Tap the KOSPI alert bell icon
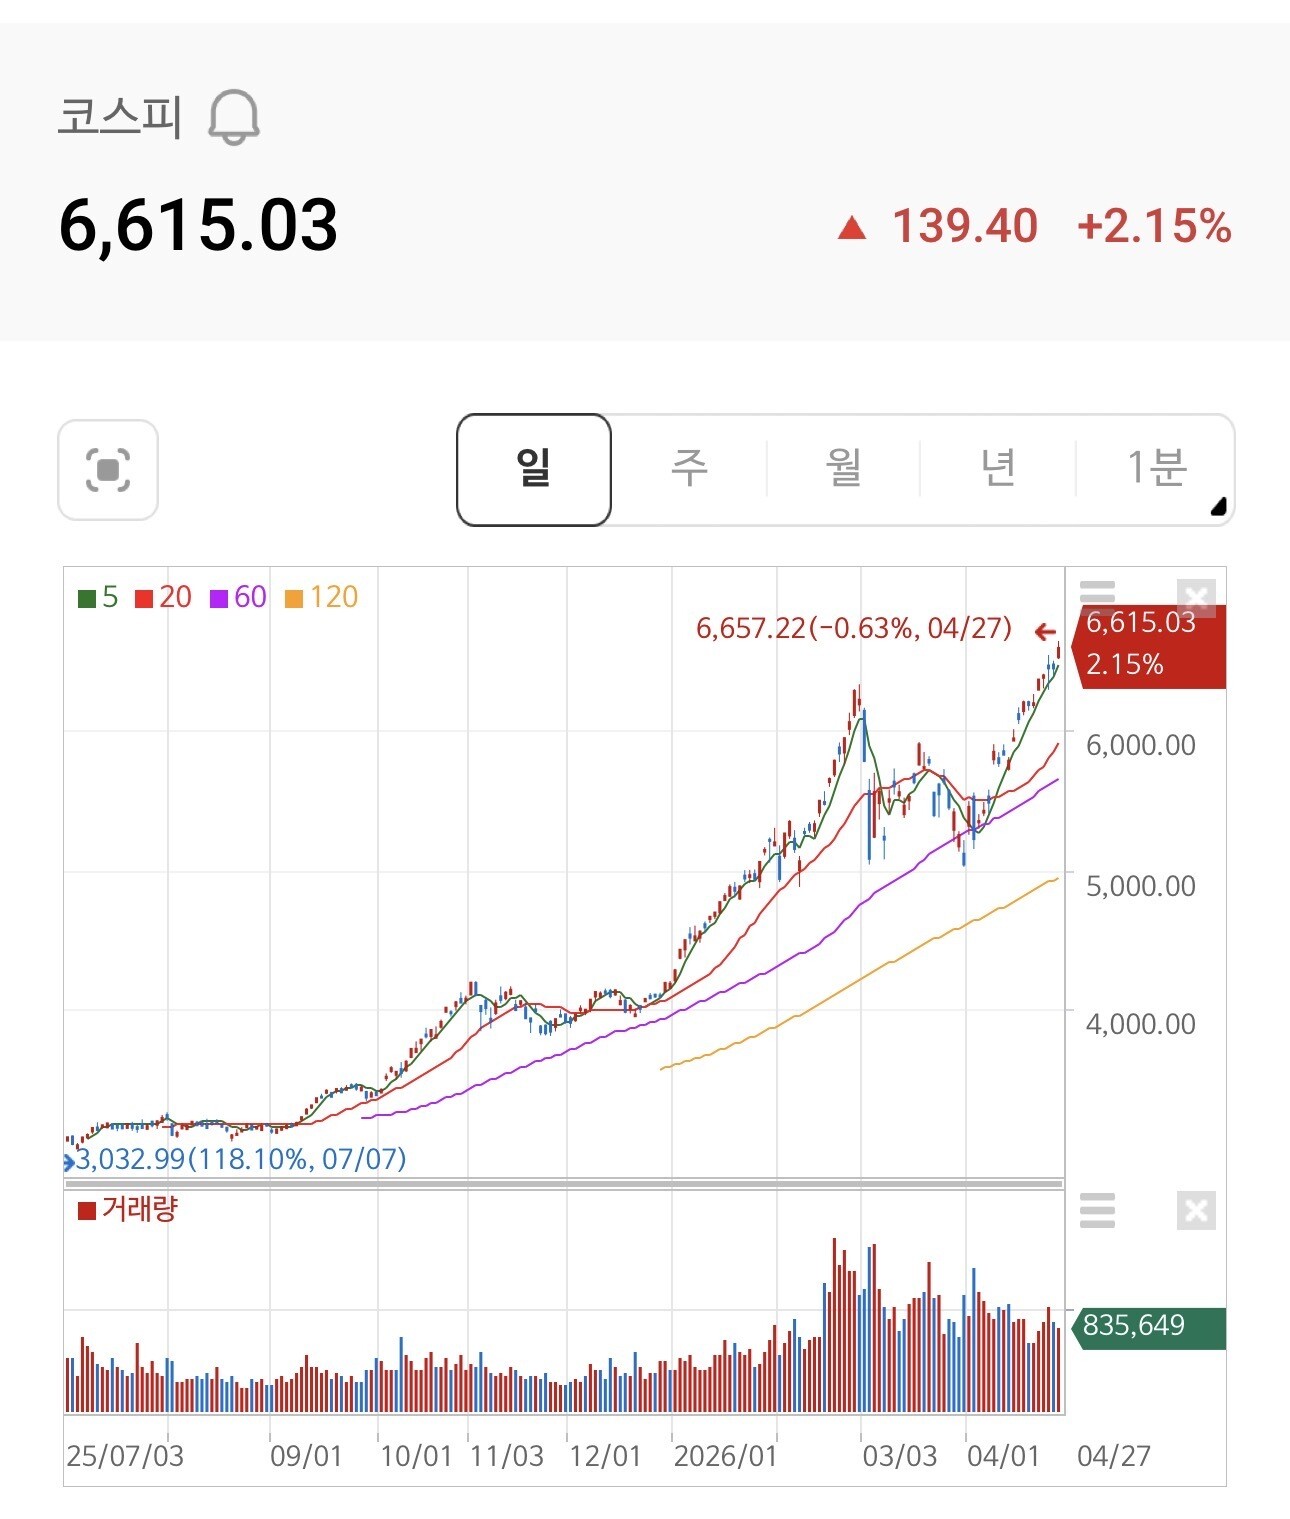The height and width of the screenshot is (1519, 1290). click(234, 117)
